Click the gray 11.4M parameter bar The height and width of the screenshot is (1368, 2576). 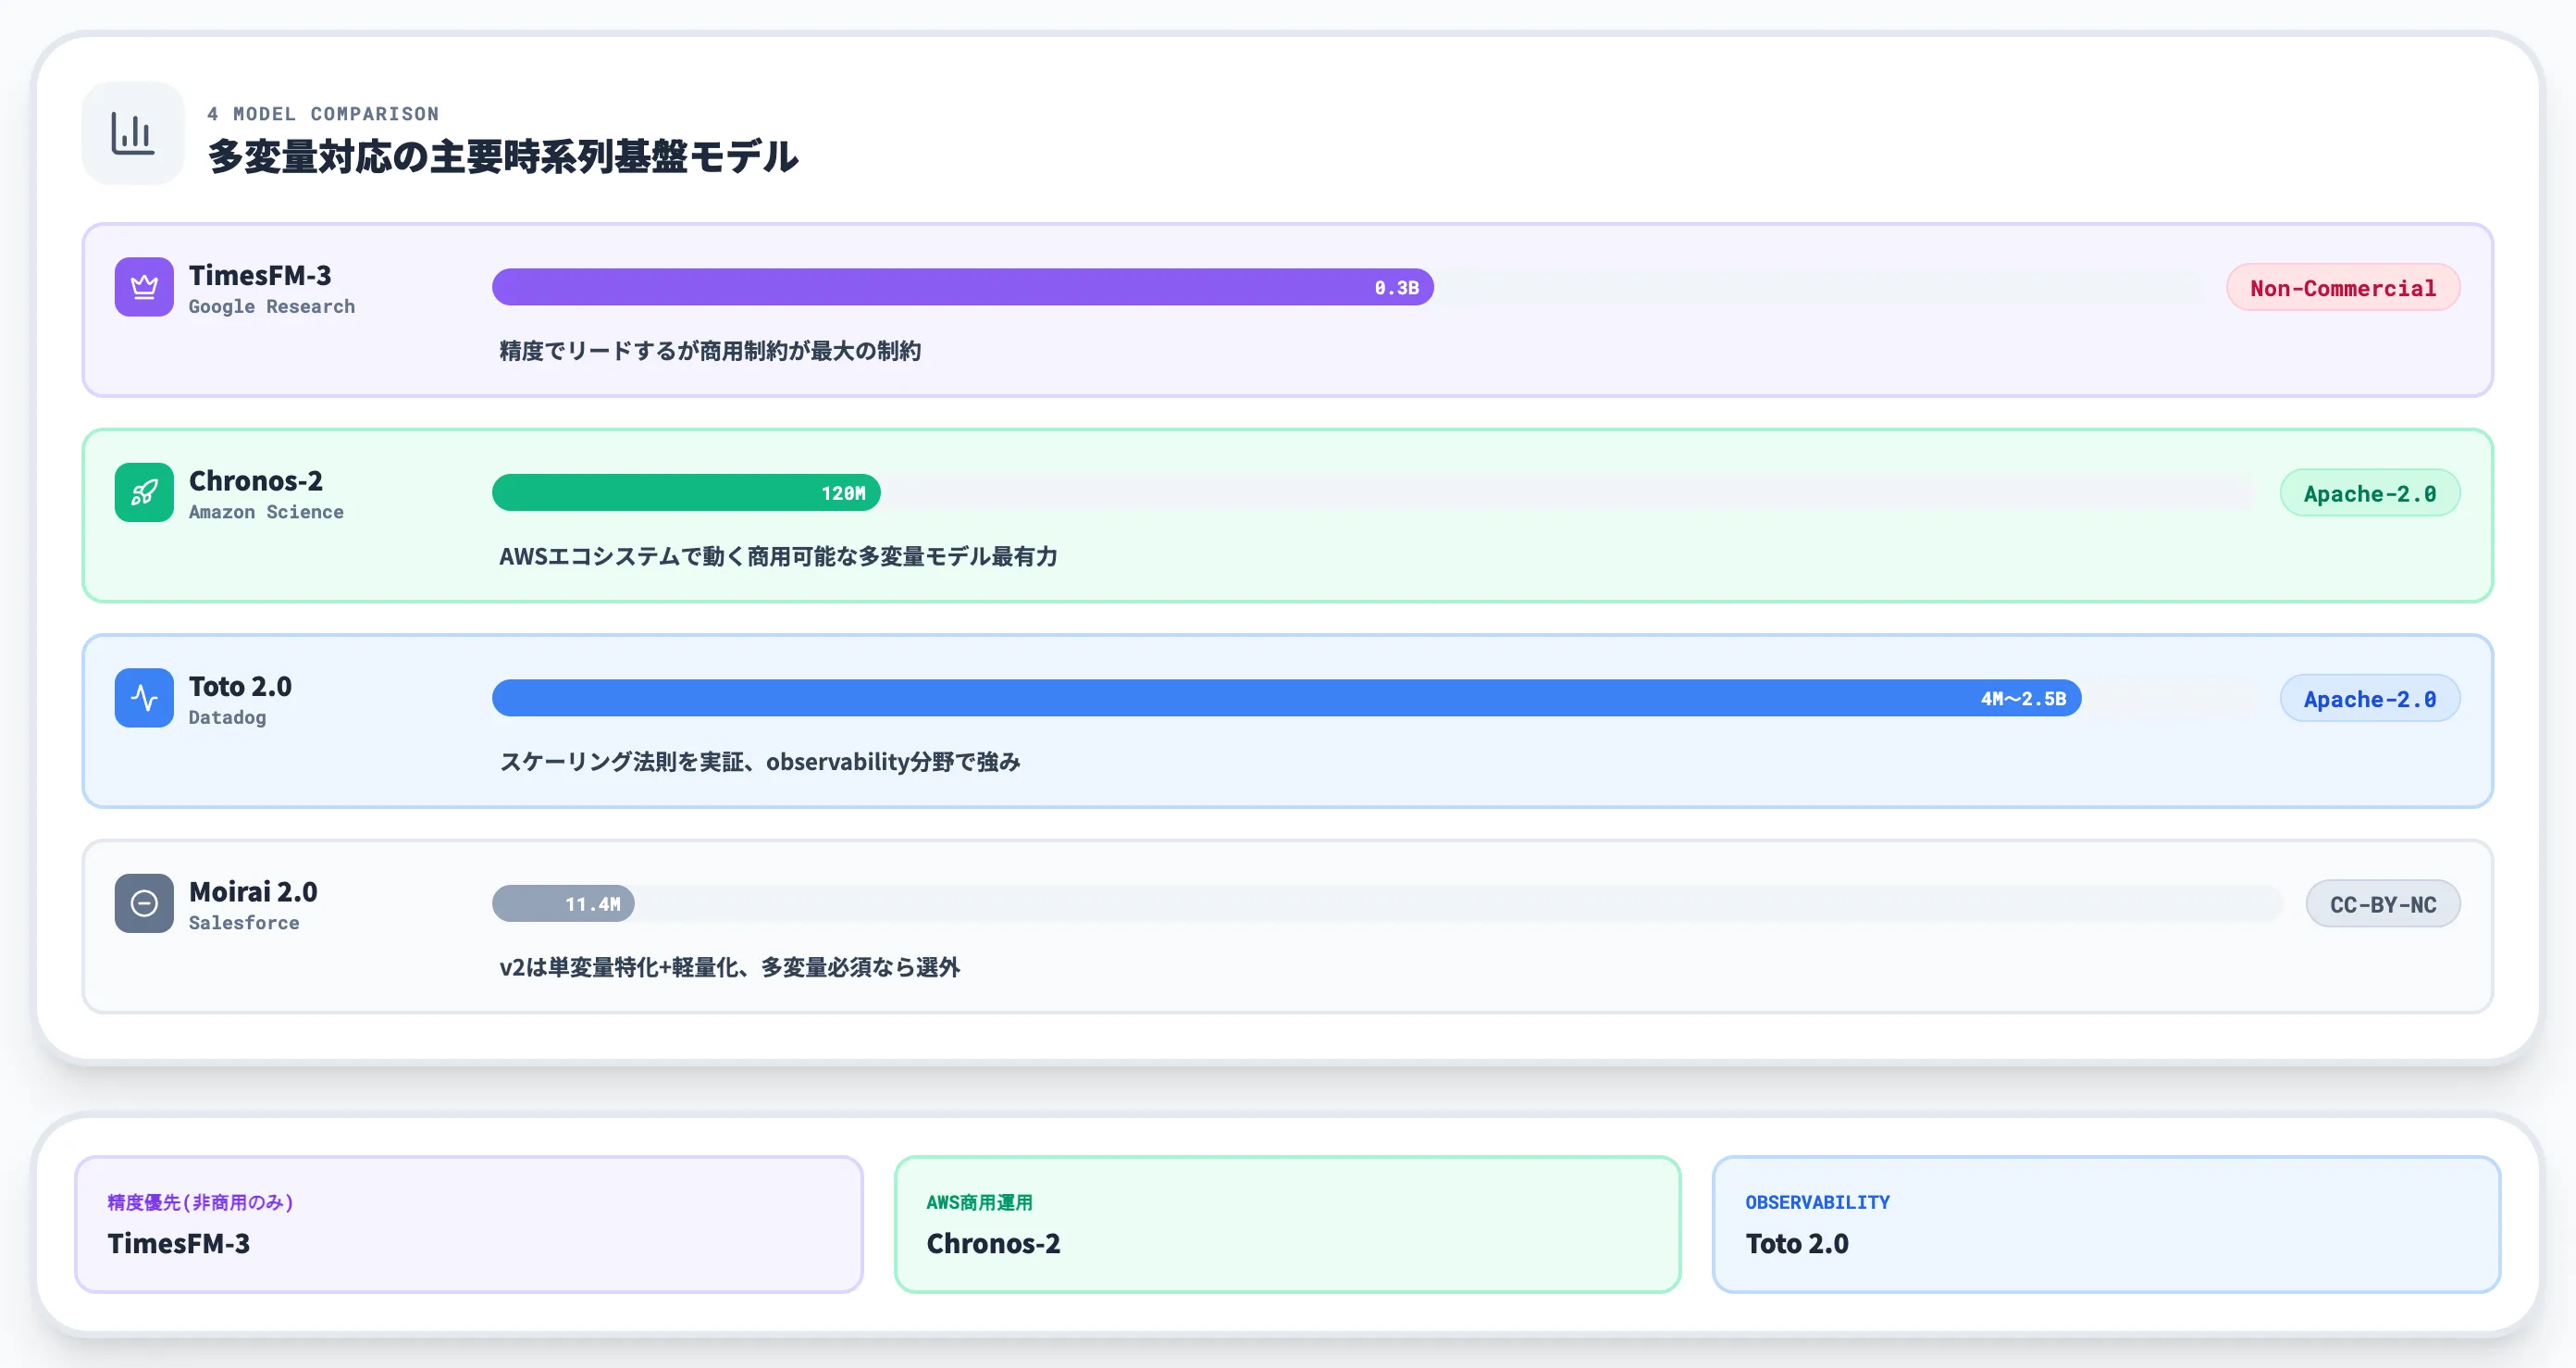(563, 903)
